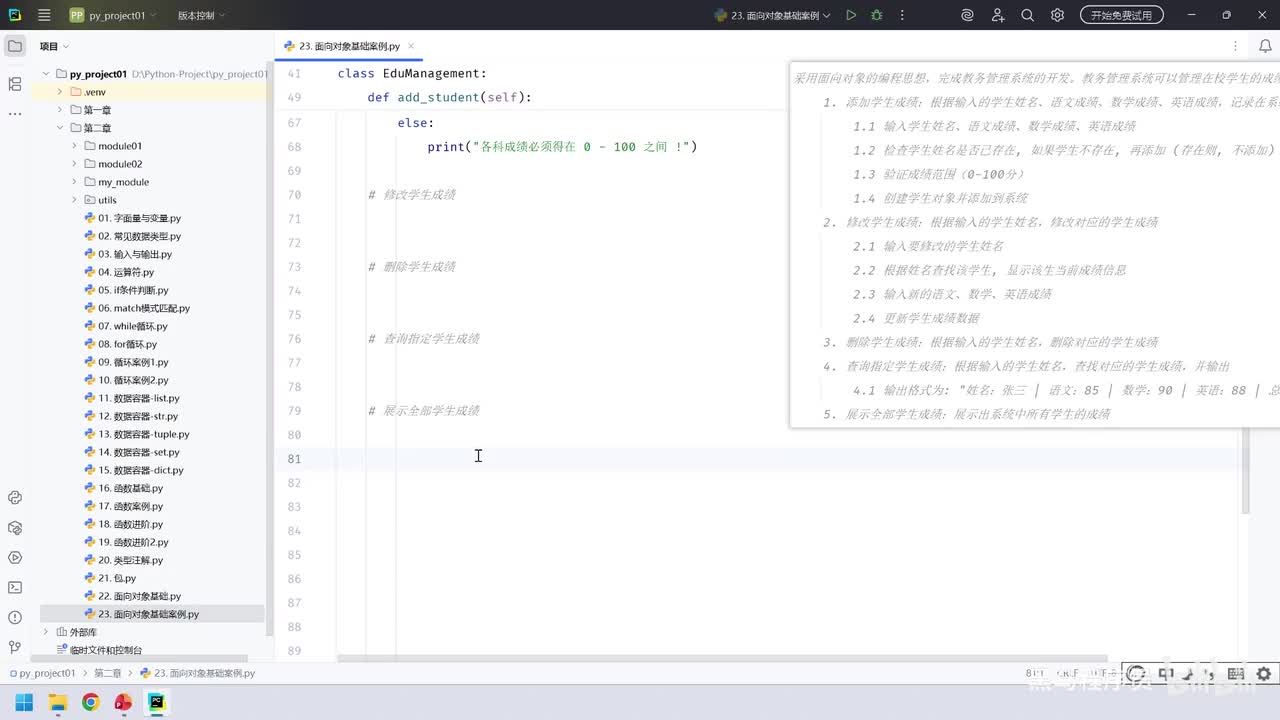The width and height of the screenshot is (1280, 720).
Task: Expand the 第一章 folder
Action: click(60, 110)
